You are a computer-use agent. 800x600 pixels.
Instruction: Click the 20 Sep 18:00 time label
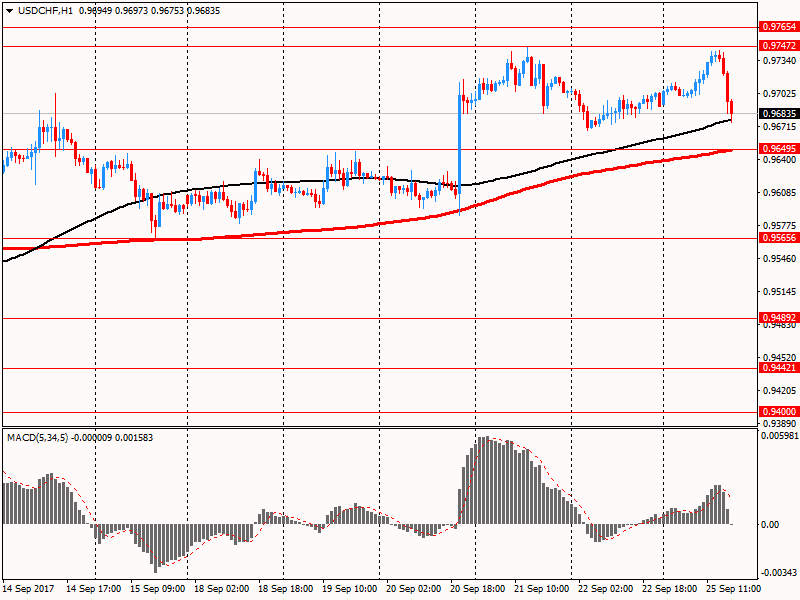click(x=478, y=589)
